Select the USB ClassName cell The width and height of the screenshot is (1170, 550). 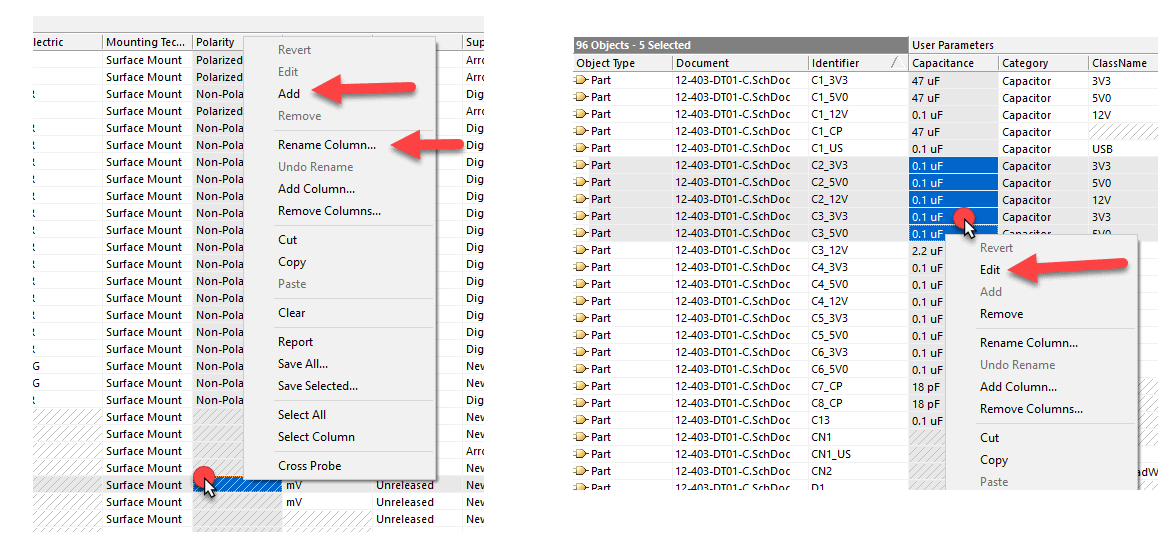1104,149
